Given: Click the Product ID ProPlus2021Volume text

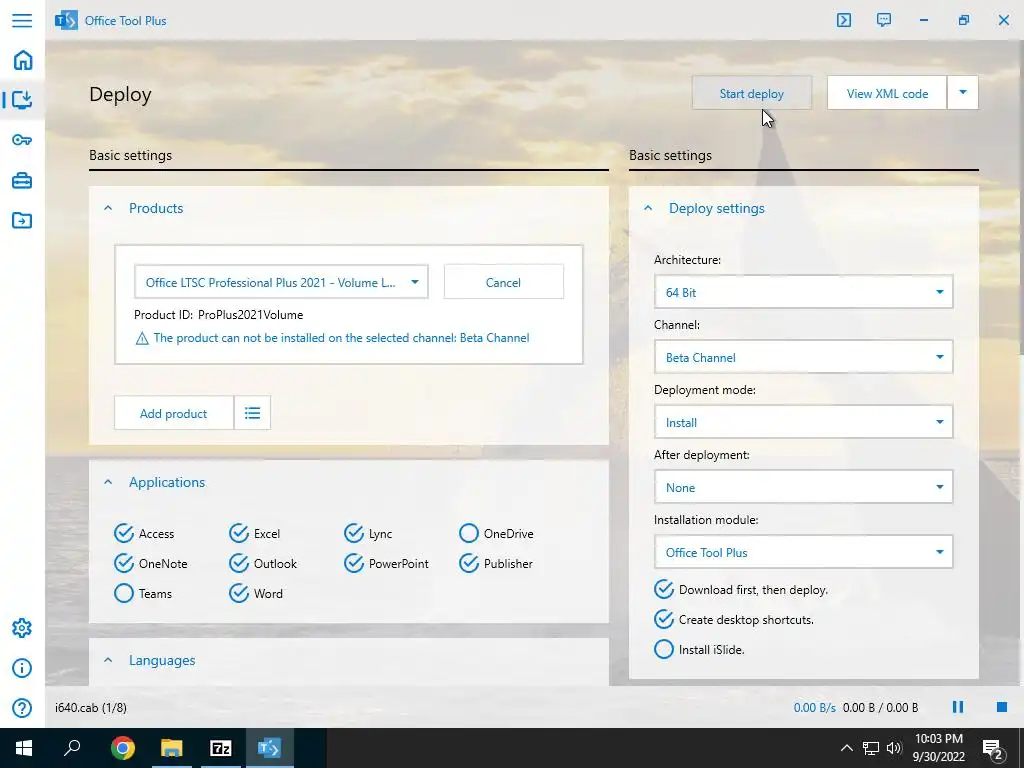Looking at the screenshot, I should [x=219, y=315].
